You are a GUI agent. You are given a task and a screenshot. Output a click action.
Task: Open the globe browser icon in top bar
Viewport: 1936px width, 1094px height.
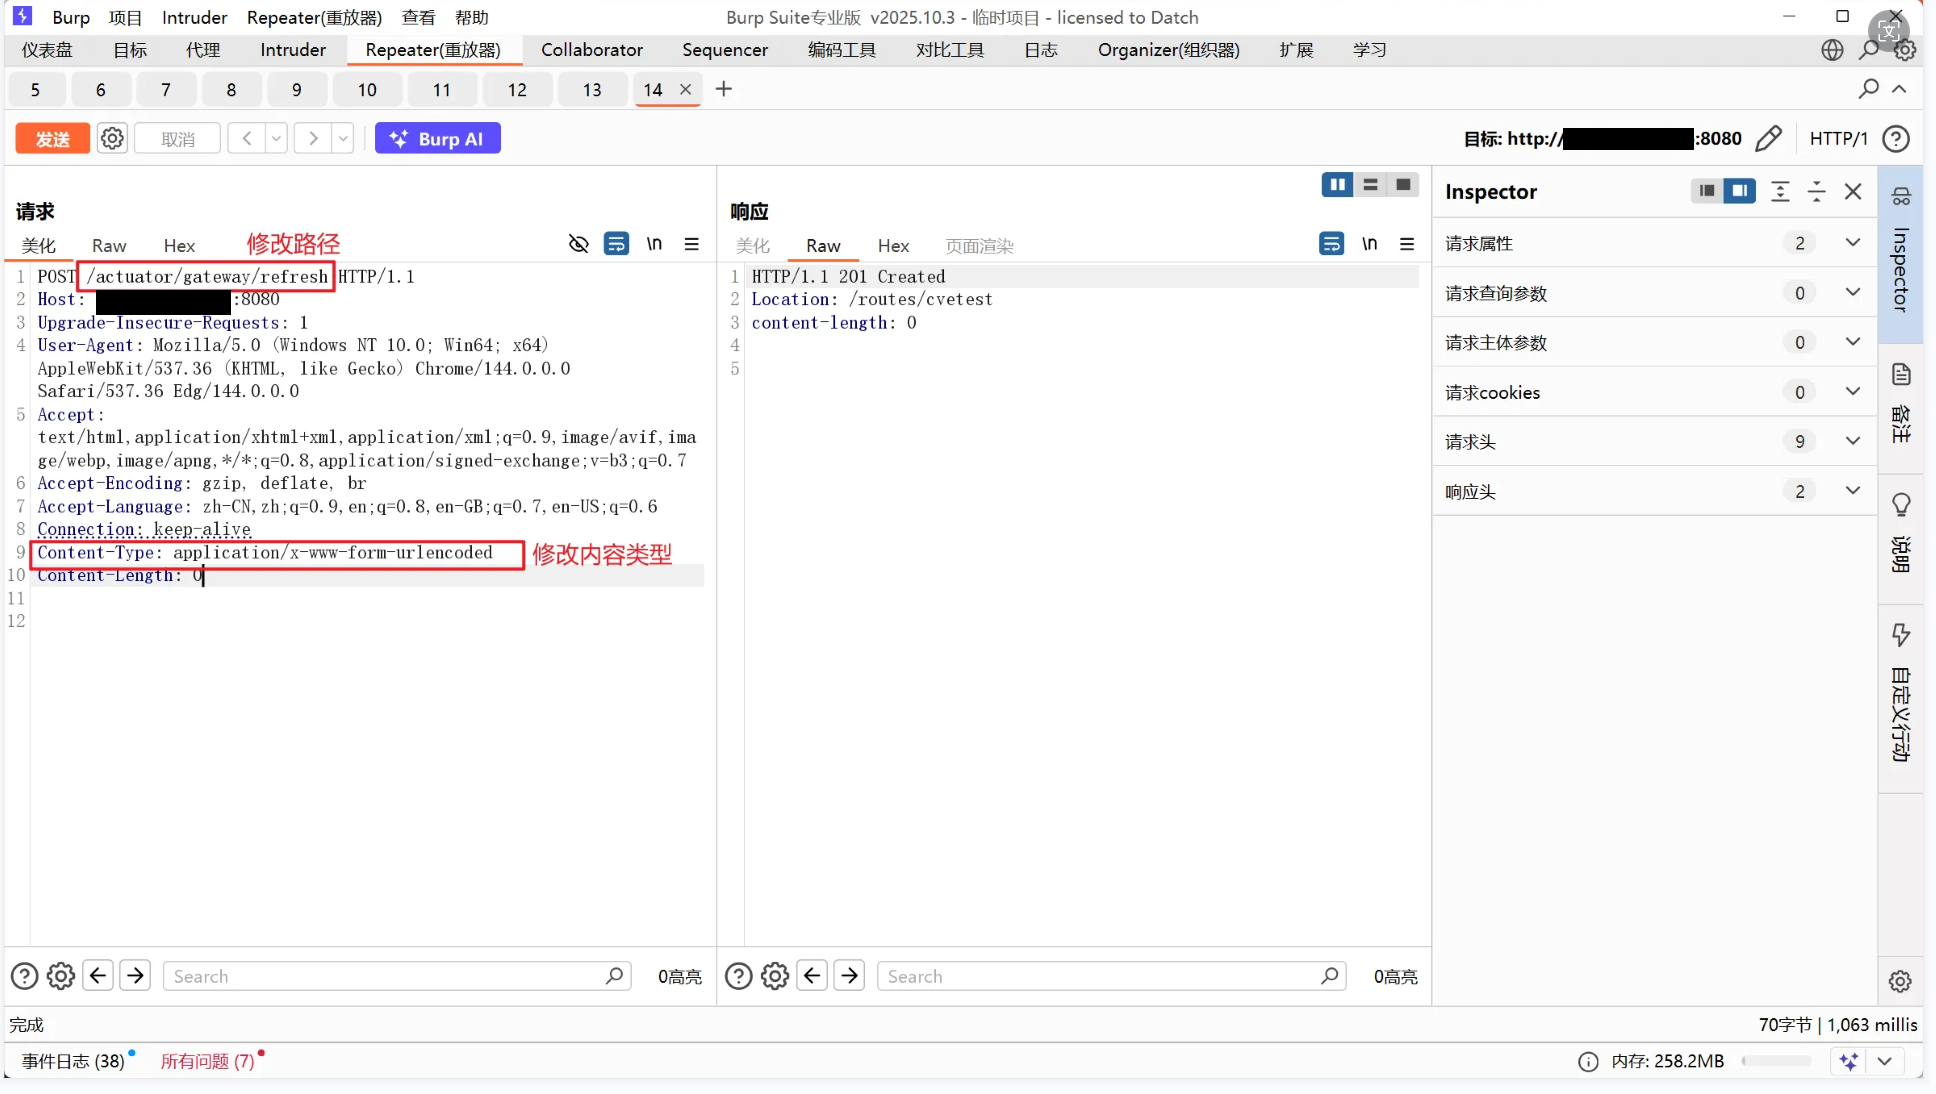pyautogui.click(x=1832, y=50)
